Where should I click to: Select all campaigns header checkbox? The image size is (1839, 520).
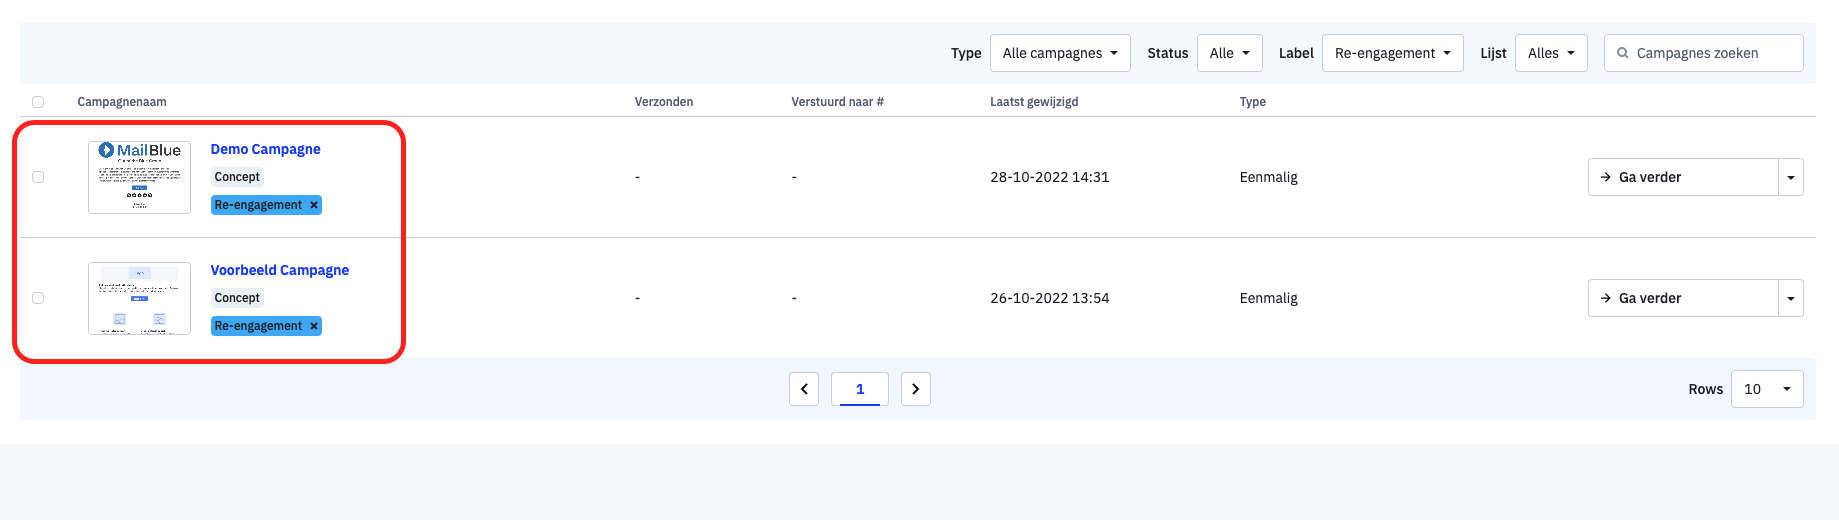[38, 102]
